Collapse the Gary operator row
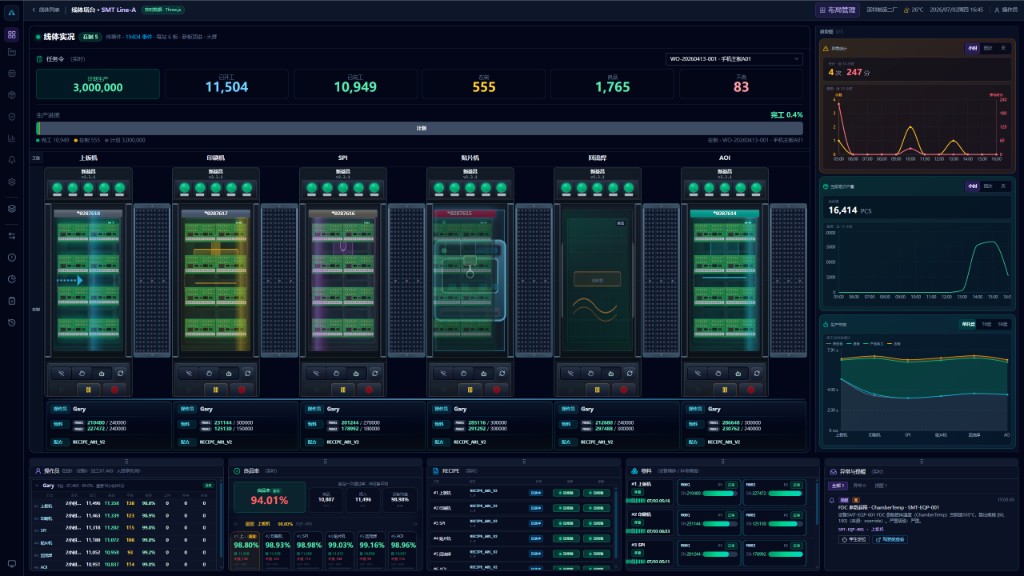 click(x=37, y=485)
